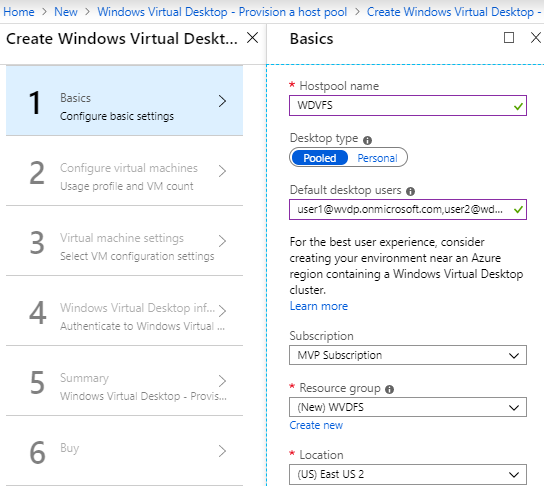Close the Create Windows Virtual Desktop blade
Image resolution: width=544 pixels, height=486 pixels.
253,37
